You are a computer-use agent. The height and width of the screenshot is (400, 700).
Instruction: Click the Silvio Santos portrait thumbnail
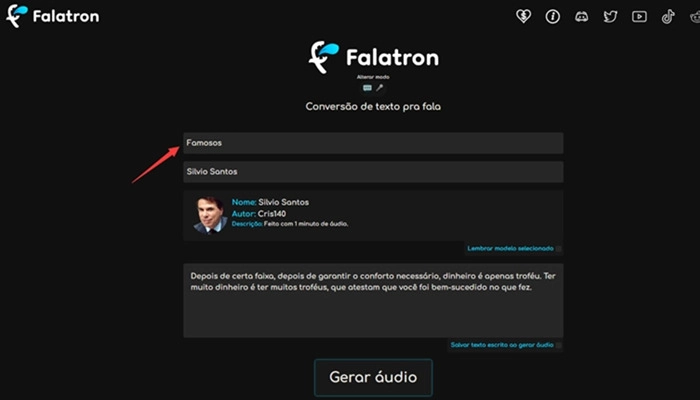210,215
